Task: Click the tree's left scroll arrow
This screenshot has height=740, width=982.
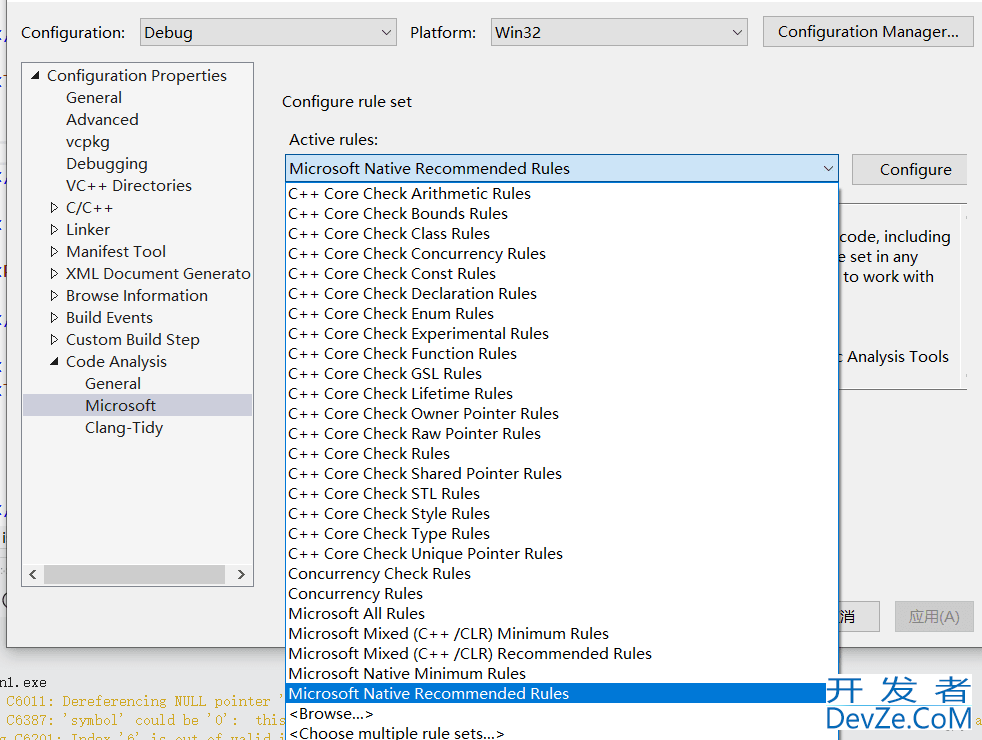Action: [x=33, y=574]
